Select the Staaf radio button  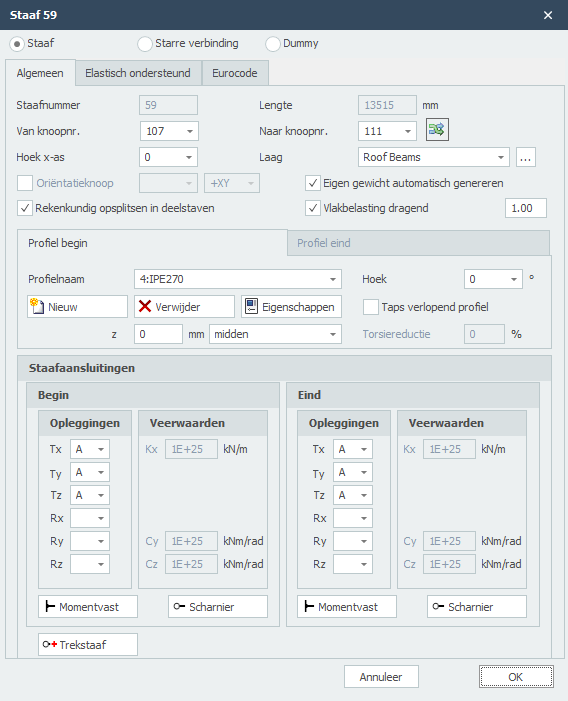[x=17, y=44]
